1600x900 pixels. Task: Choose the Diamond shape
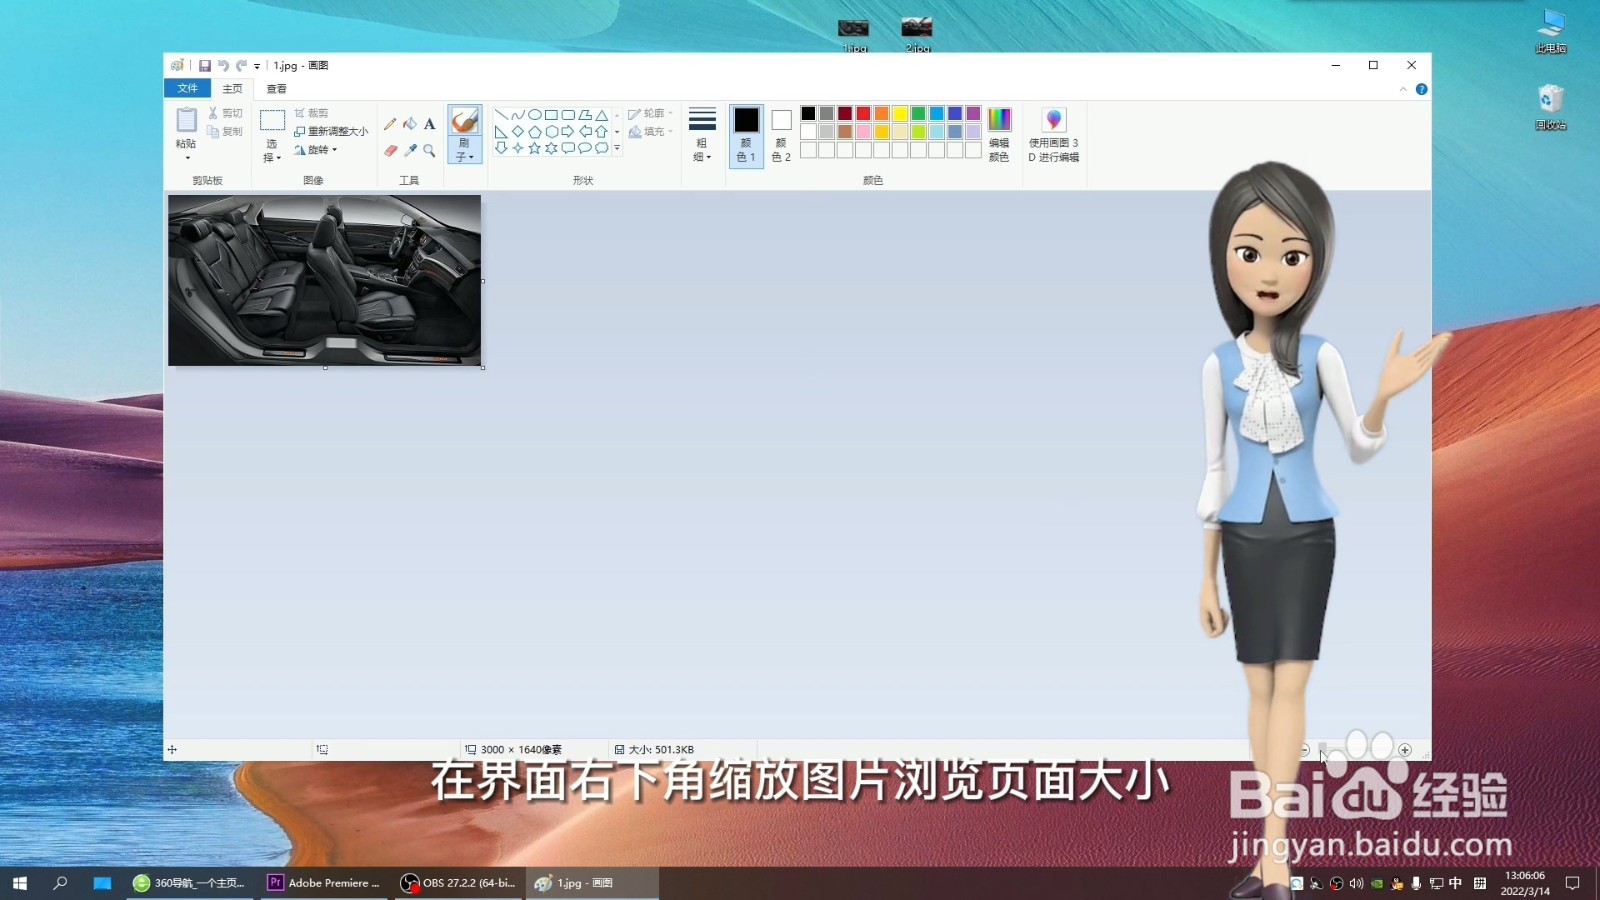[x=518, y=131]
